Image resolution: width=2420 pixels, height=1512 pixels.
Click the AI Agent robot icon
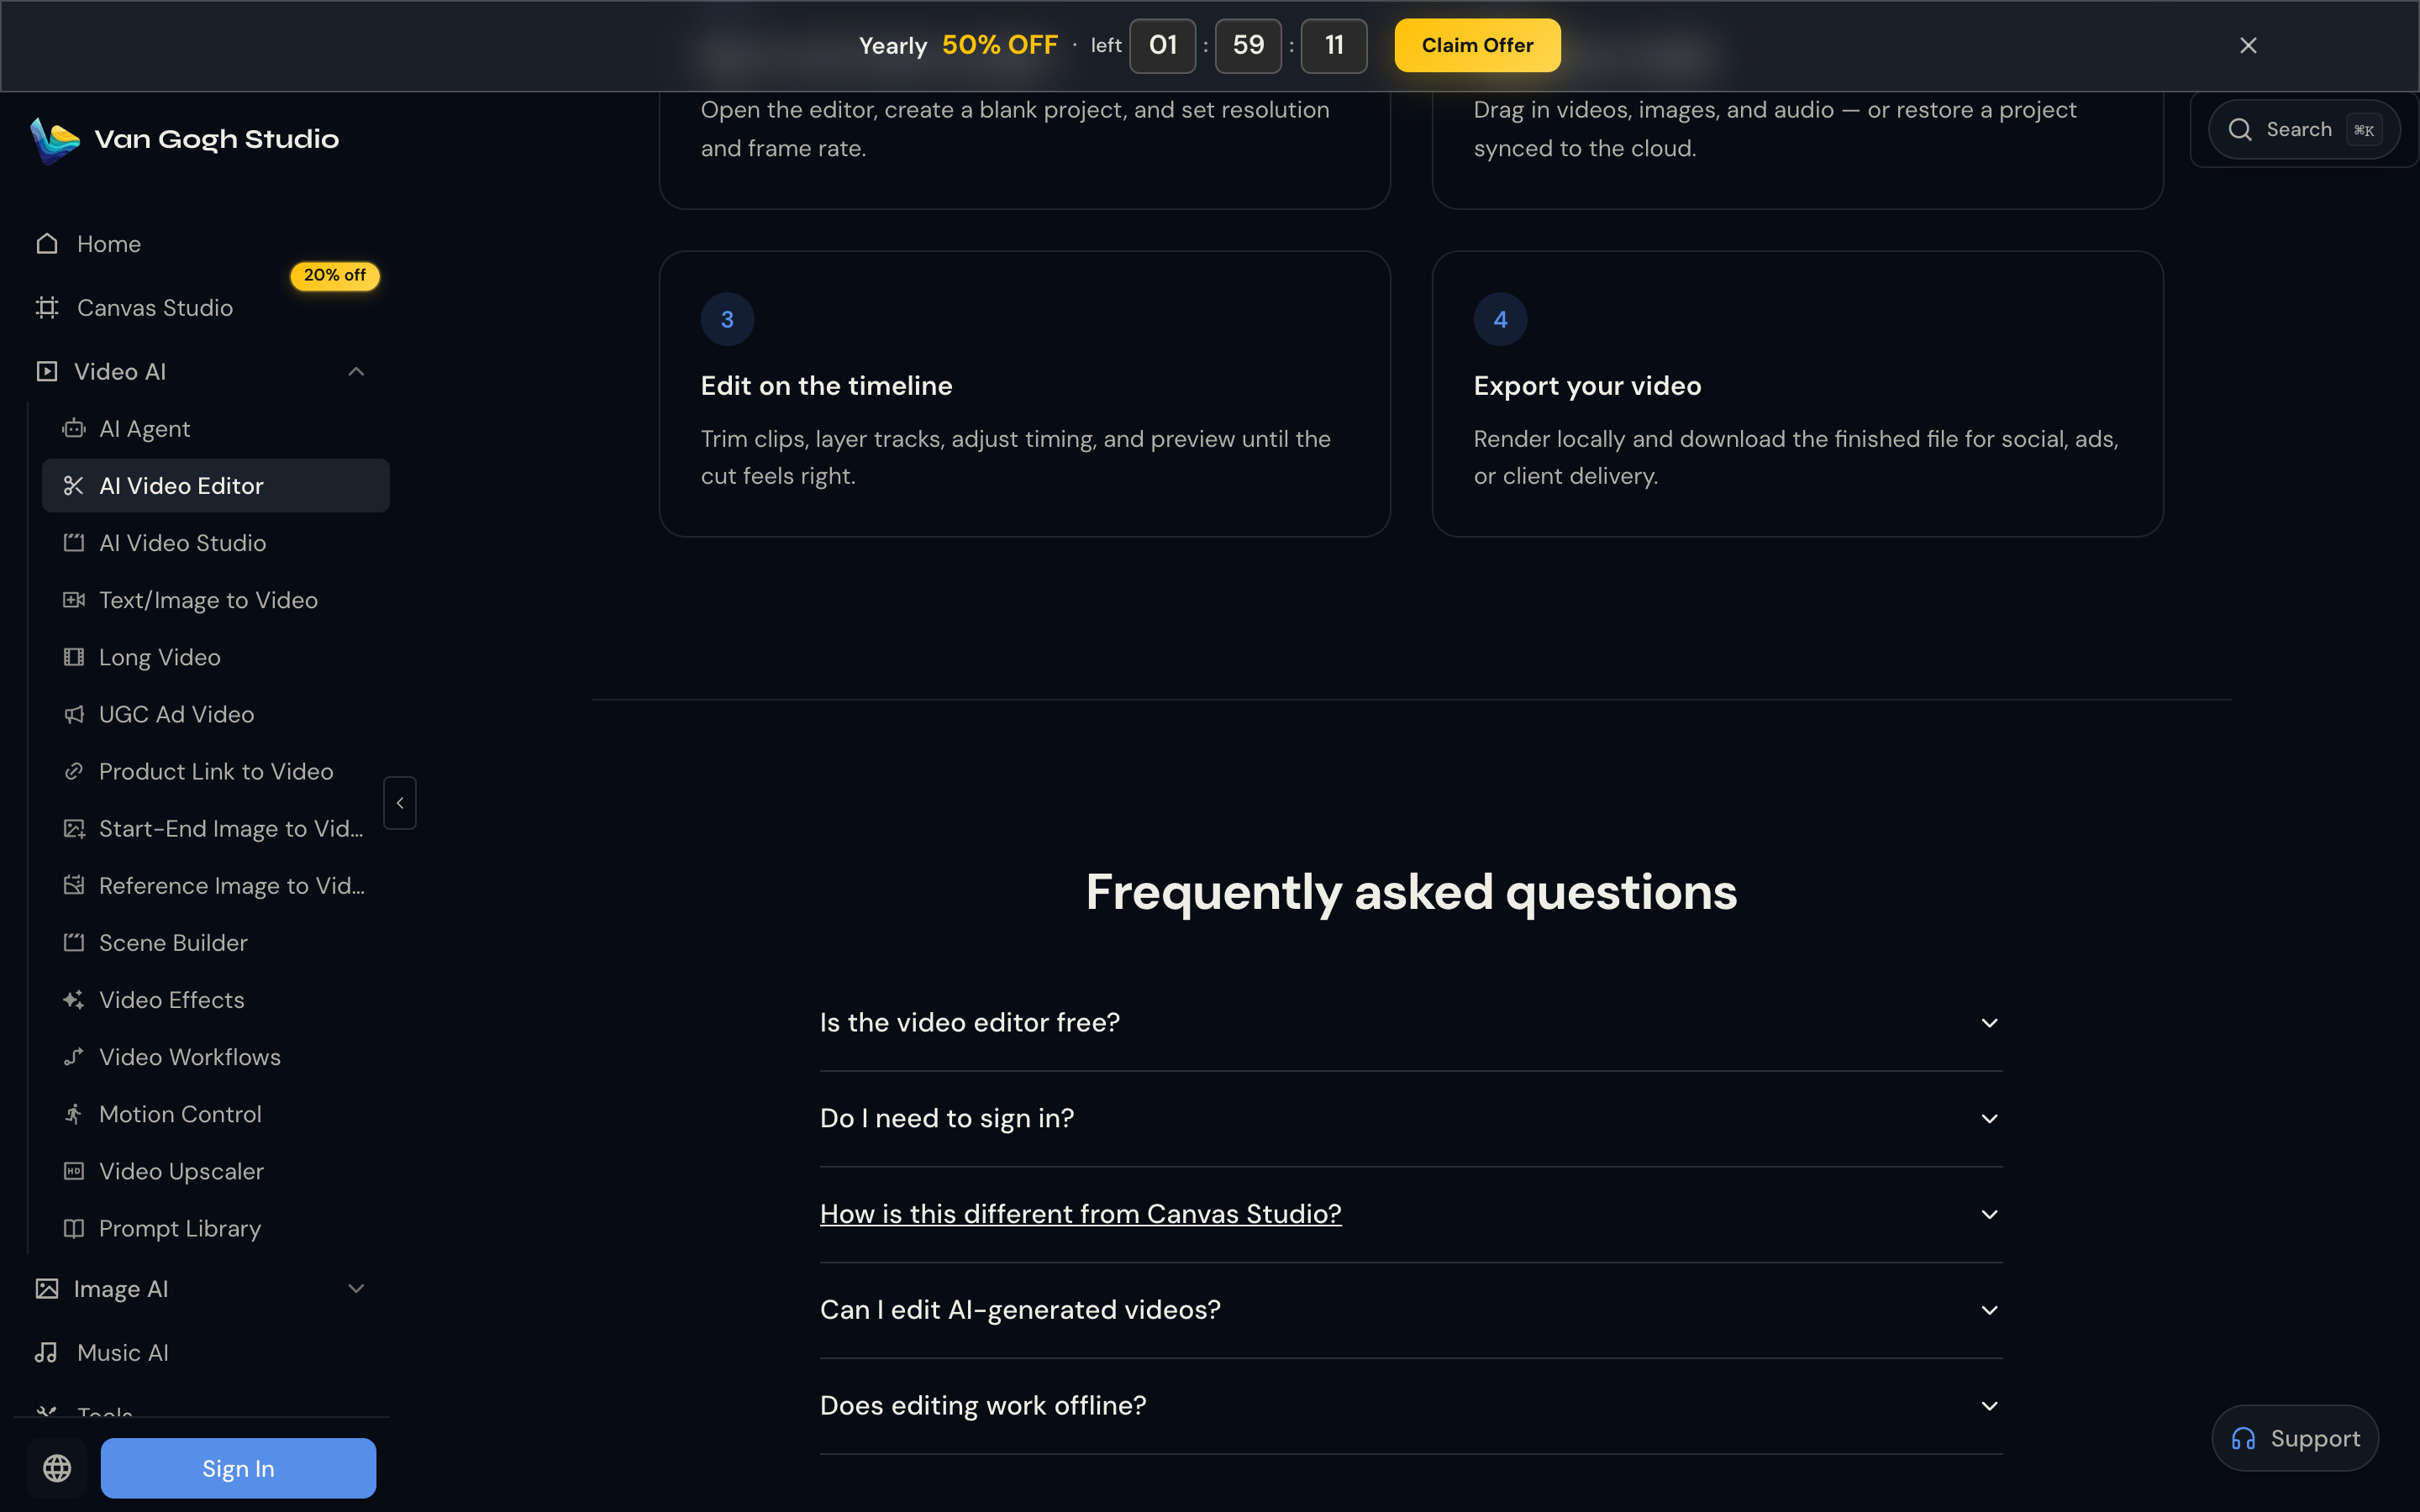click(x=73, y=429)
